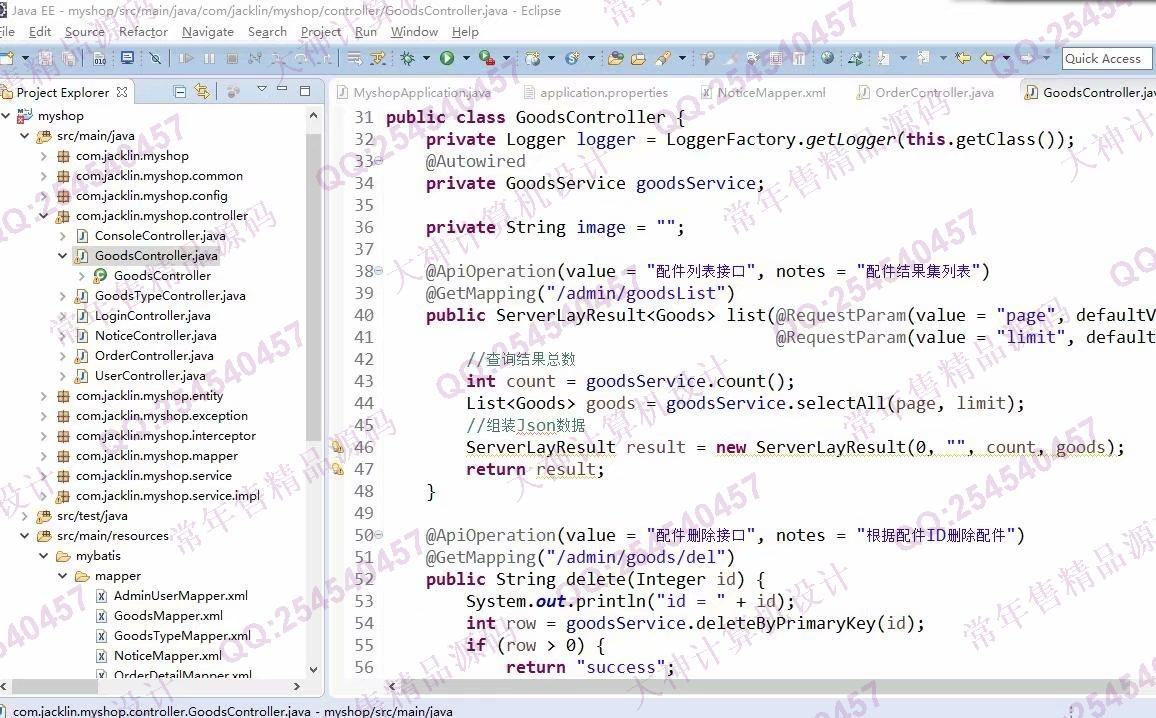The image size is (1156, 718).
Task: Toggle Skip All Breakpoints
Action: click(x=155, y=57)
